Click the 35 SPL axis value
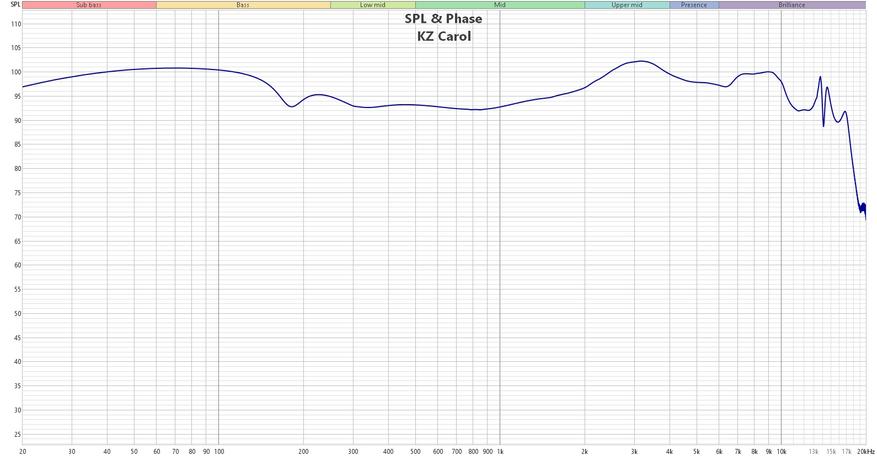 pos(17,386)
